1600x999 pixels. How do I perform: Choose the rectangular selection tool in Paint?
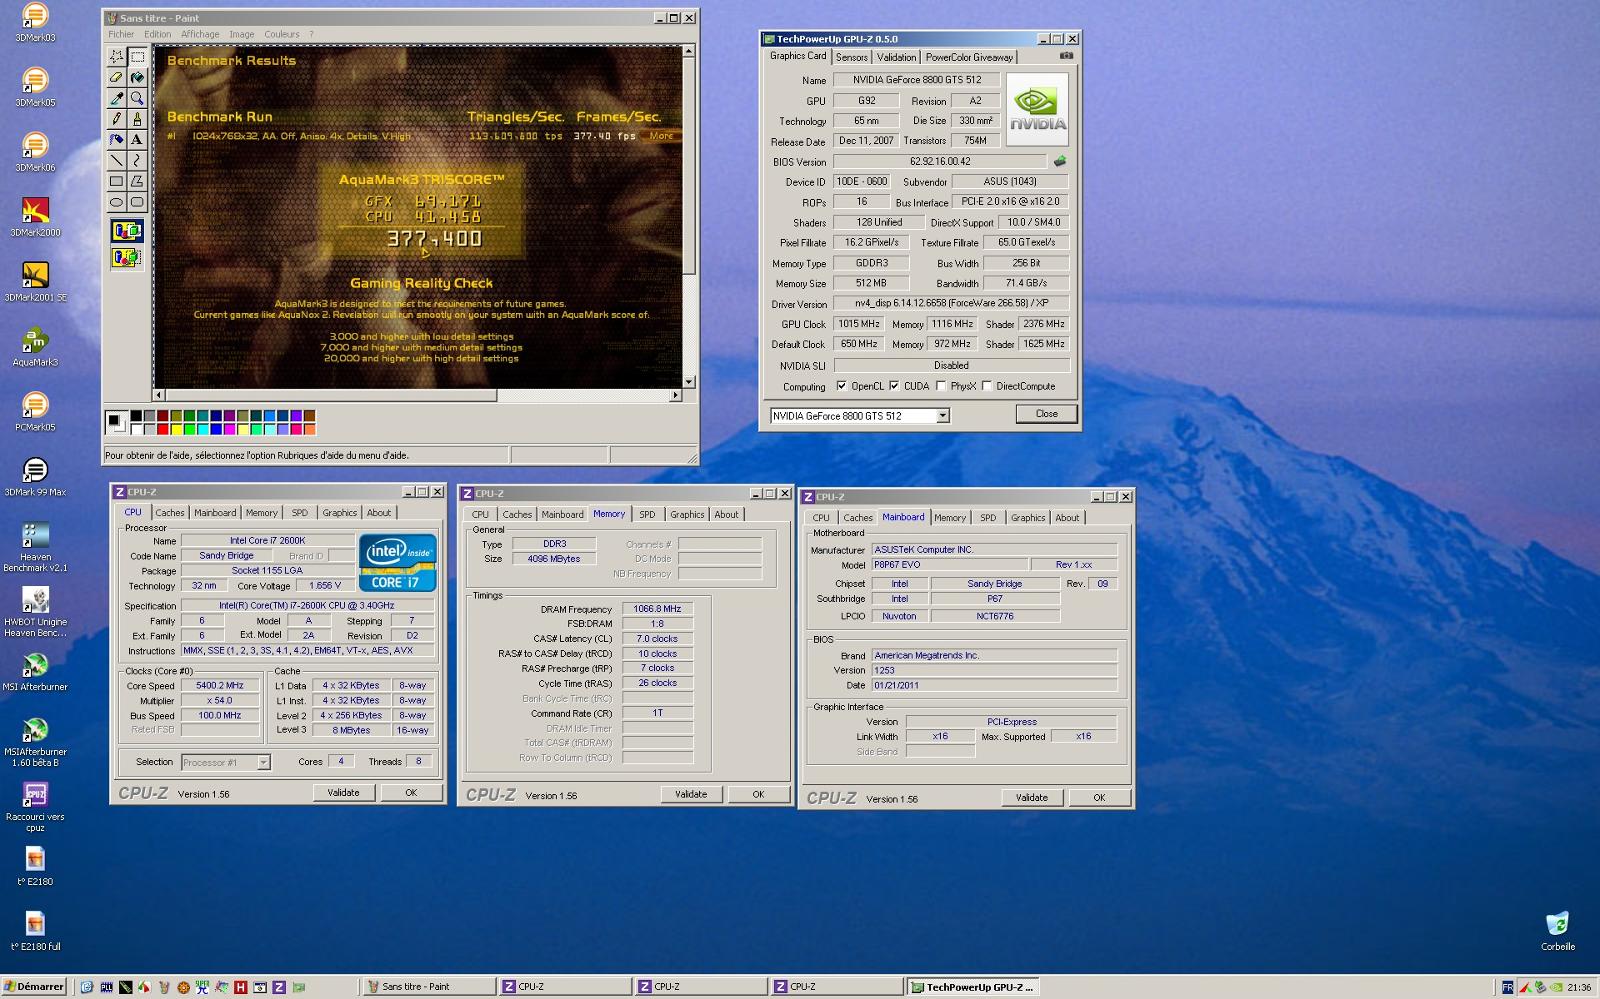(137, 57)
